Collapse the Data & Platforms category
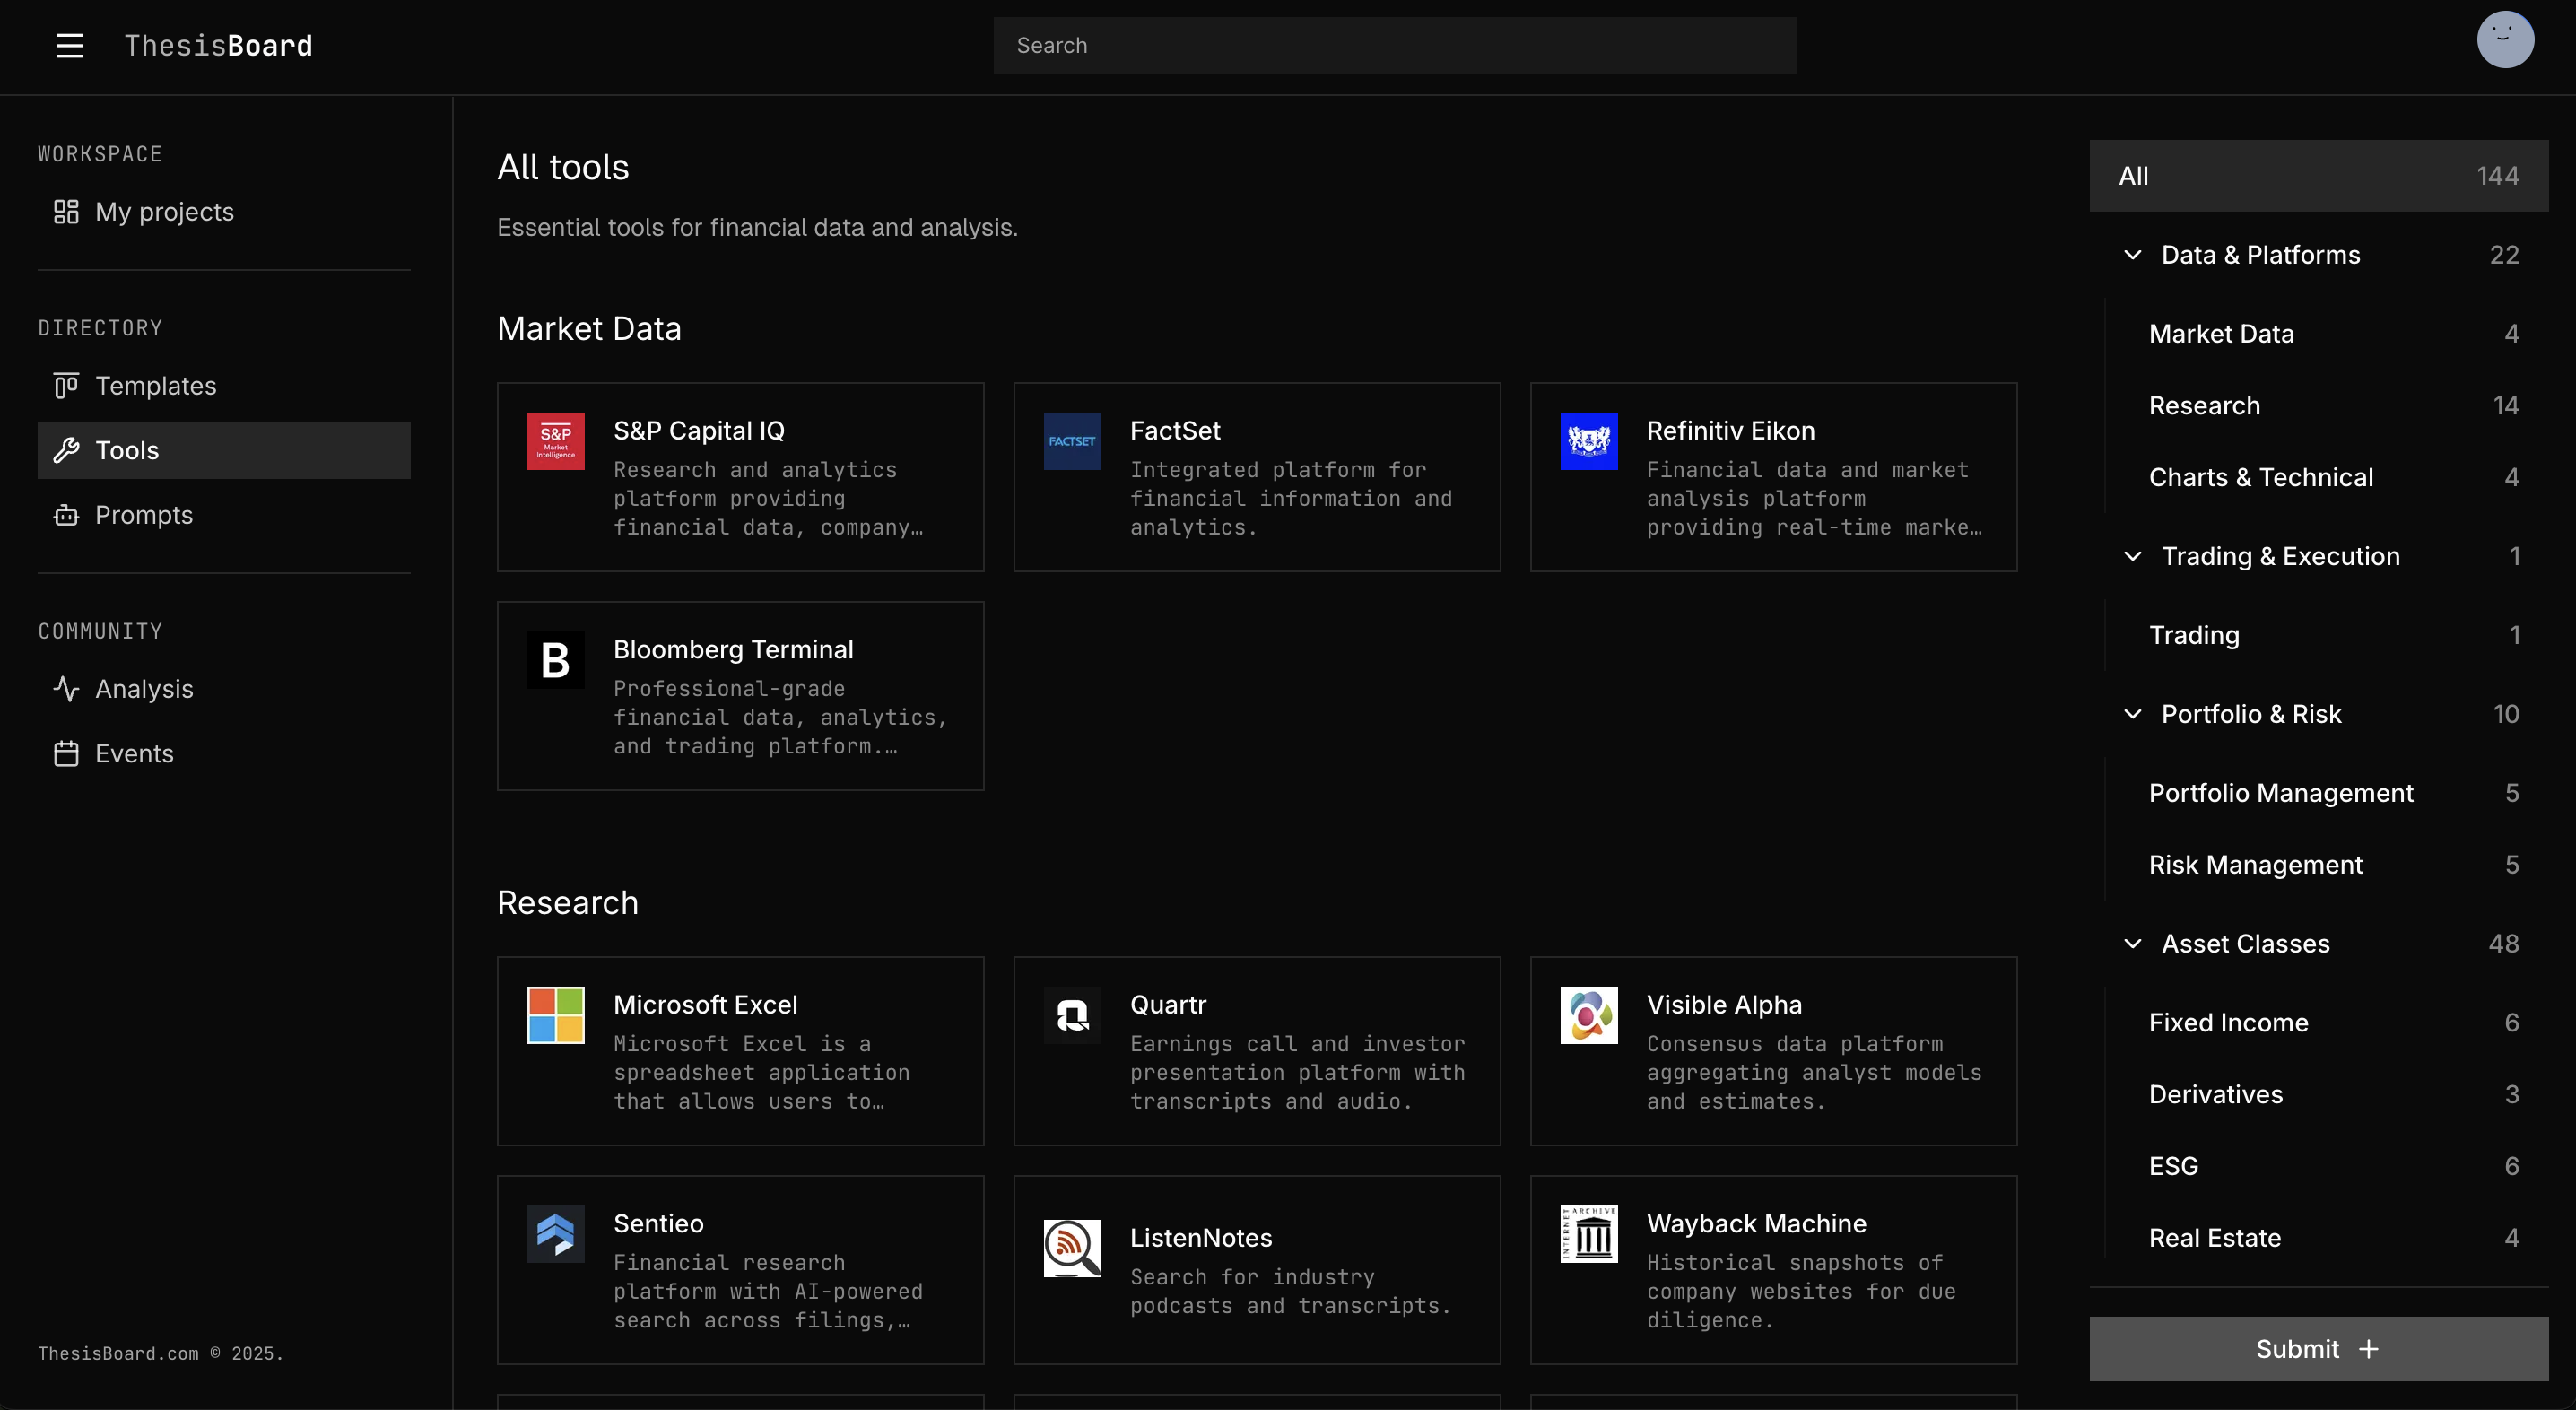Viewport: 2576px width, 1410px height. pyautogui.click(x=2132, y=255)
